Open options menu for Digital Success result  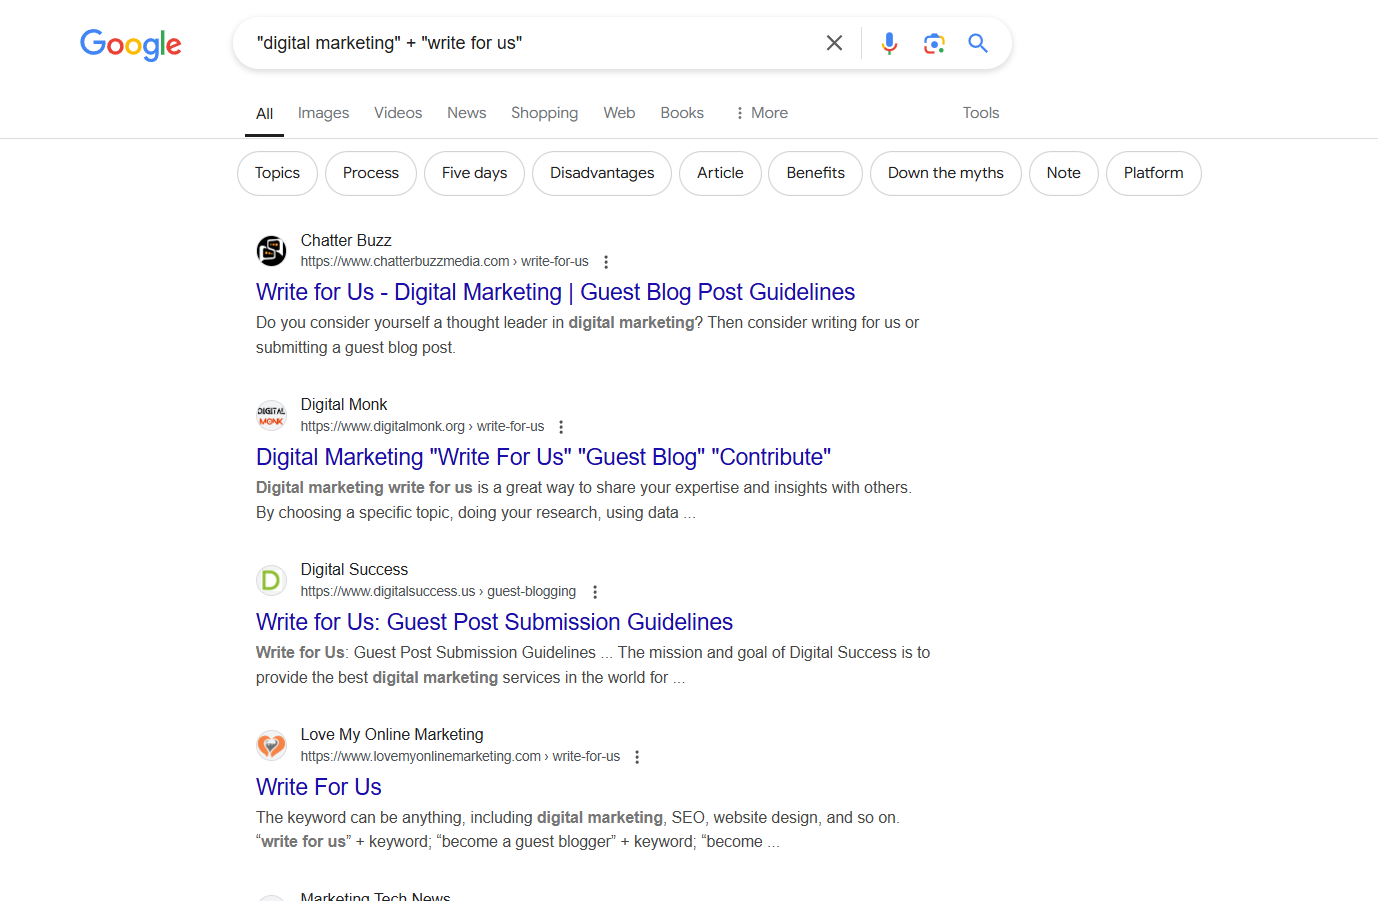click(595, 592)
